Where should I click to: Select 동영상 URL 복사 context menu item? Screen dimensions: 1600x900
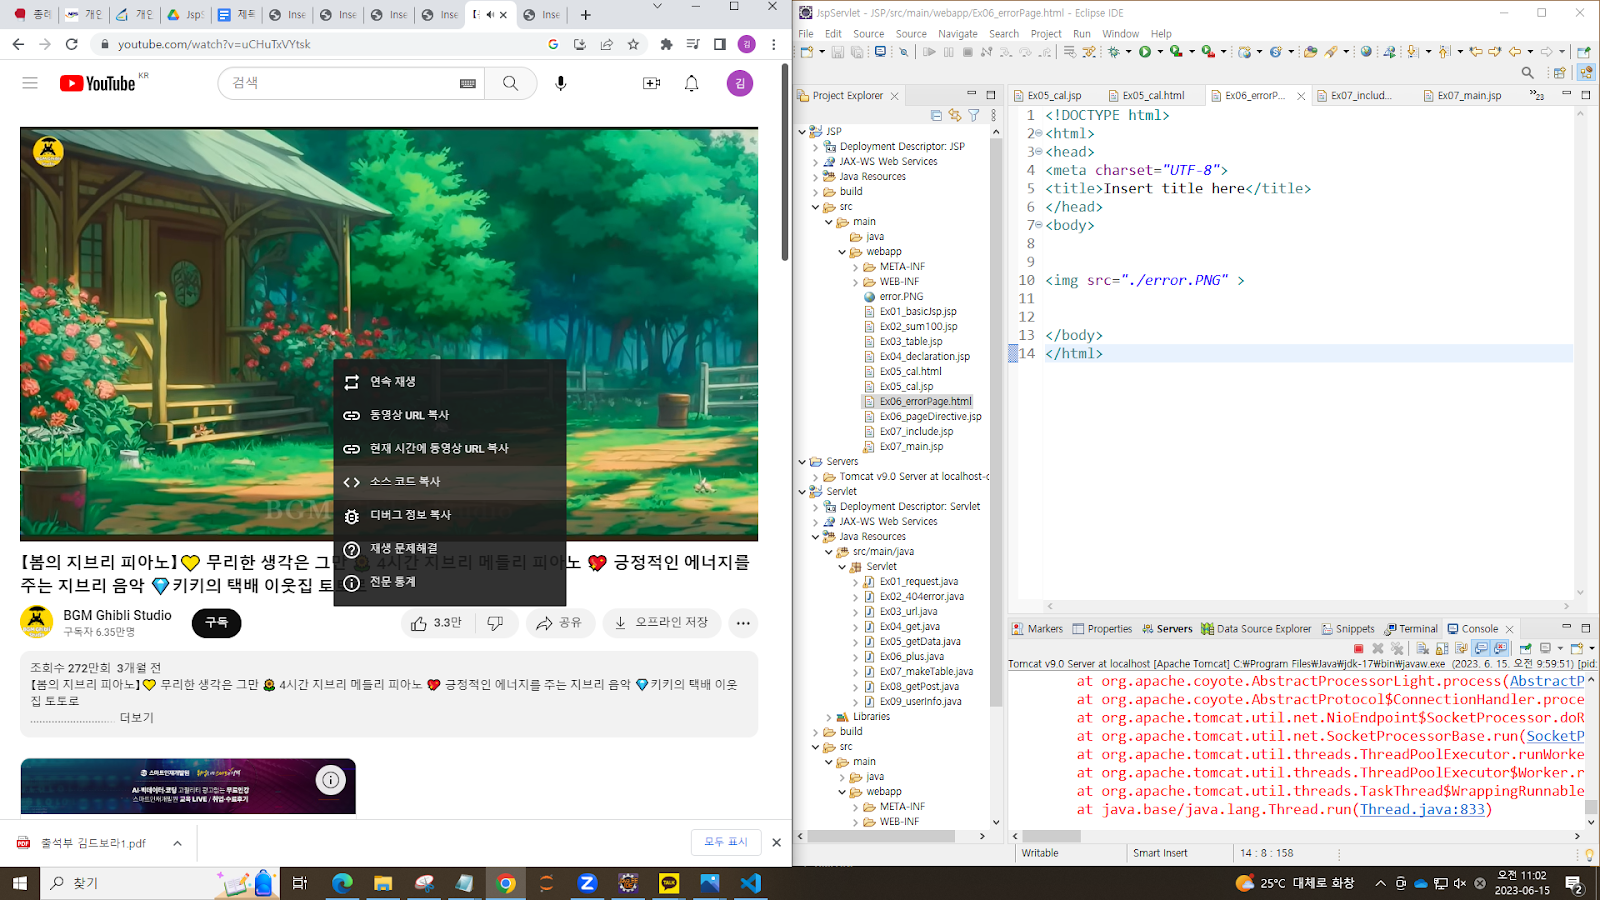click(x=450, y=415)
